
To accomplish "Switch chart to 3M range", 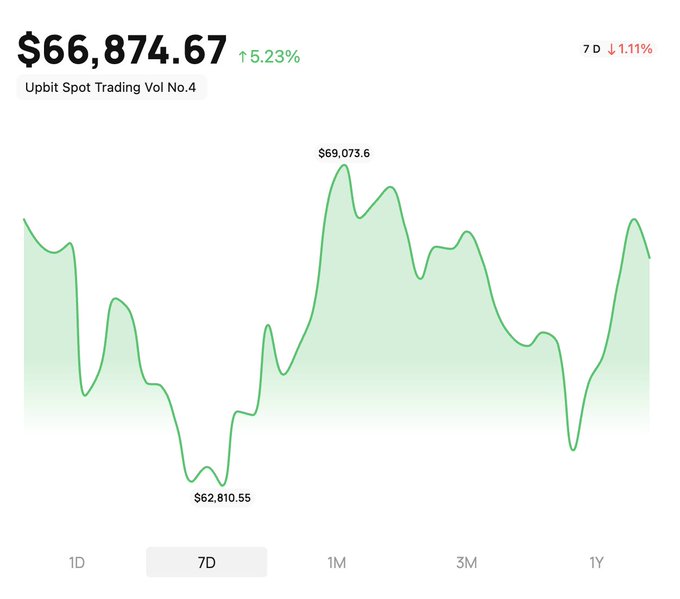I will point(466,562).
